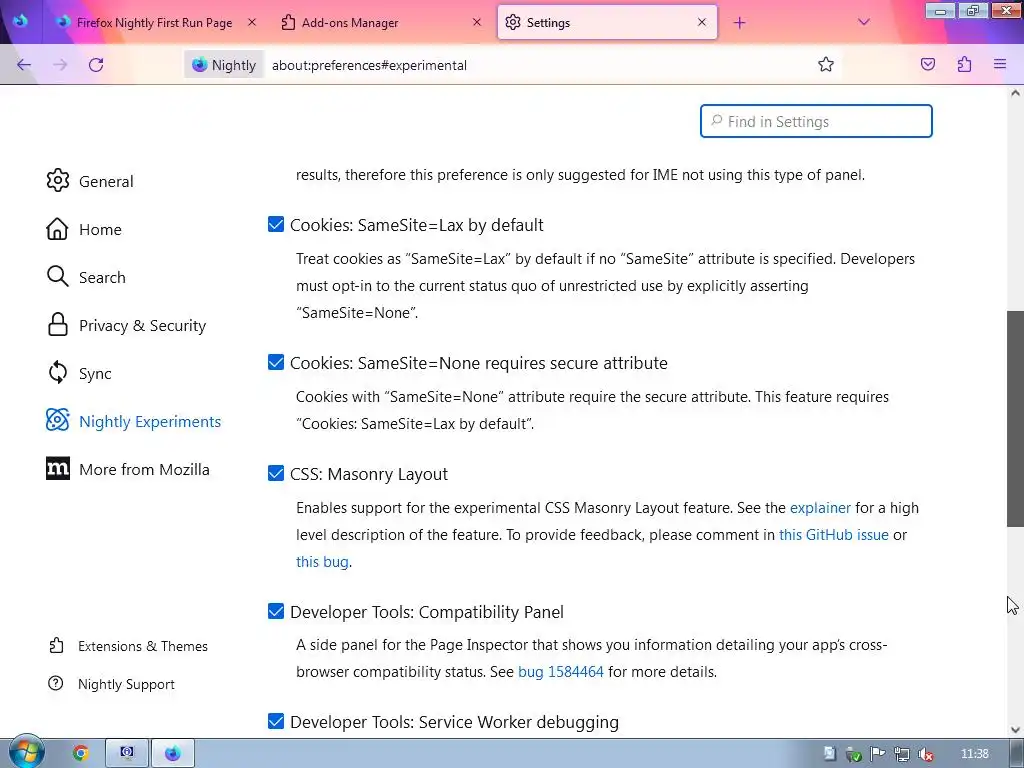The width and height of the screenshot is (1024, 768).
Task: Open the Privacy & Security category
Action: 142,325
